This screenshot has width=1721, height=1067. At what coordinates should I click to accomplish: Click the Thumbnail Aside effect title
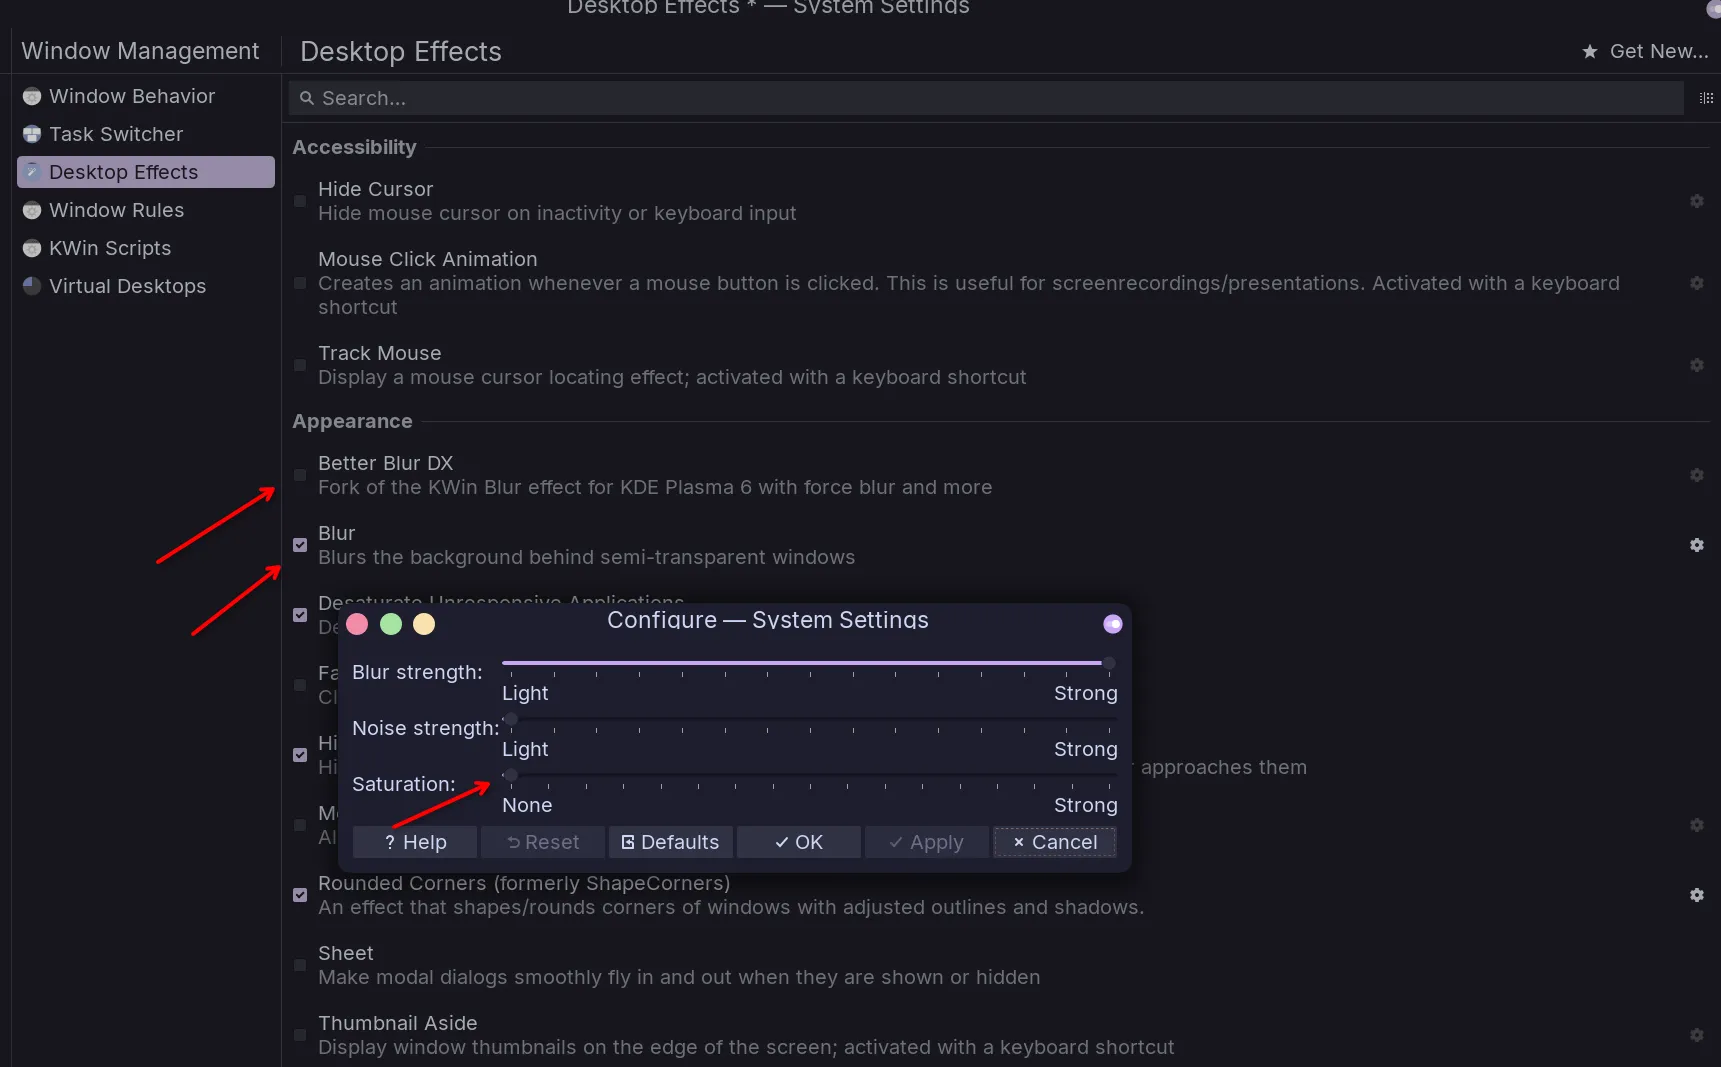pos(397,1023)
